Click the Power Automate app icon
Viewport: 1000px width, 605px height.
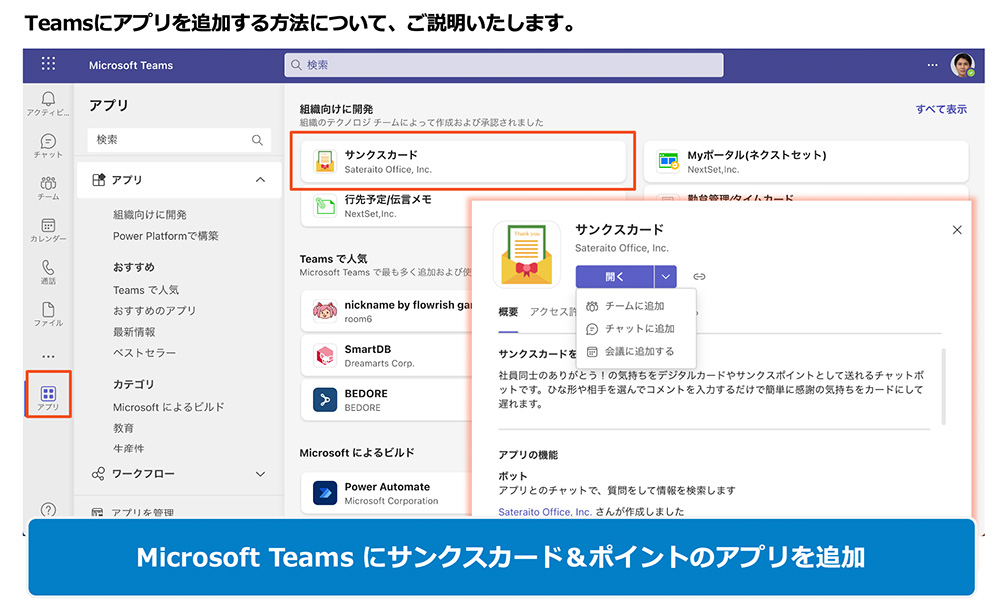(x=325, y=493)
